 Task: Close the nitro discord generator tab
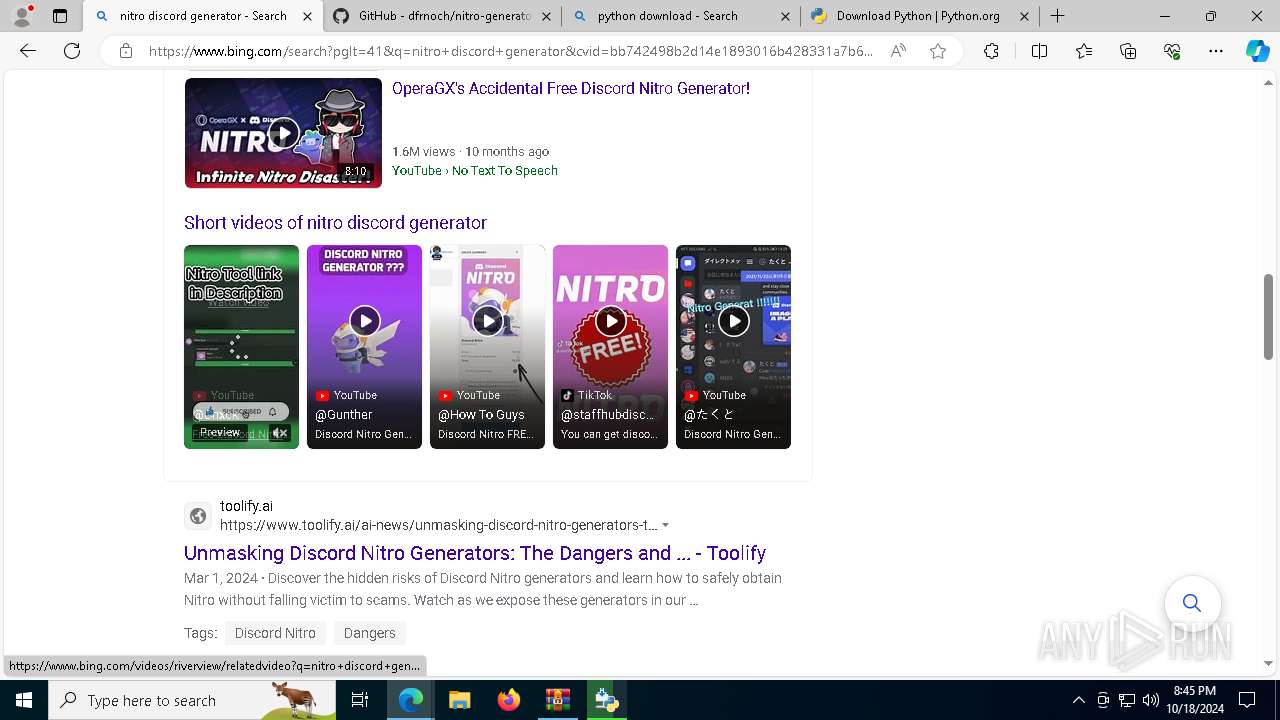[x=307, y=16]
